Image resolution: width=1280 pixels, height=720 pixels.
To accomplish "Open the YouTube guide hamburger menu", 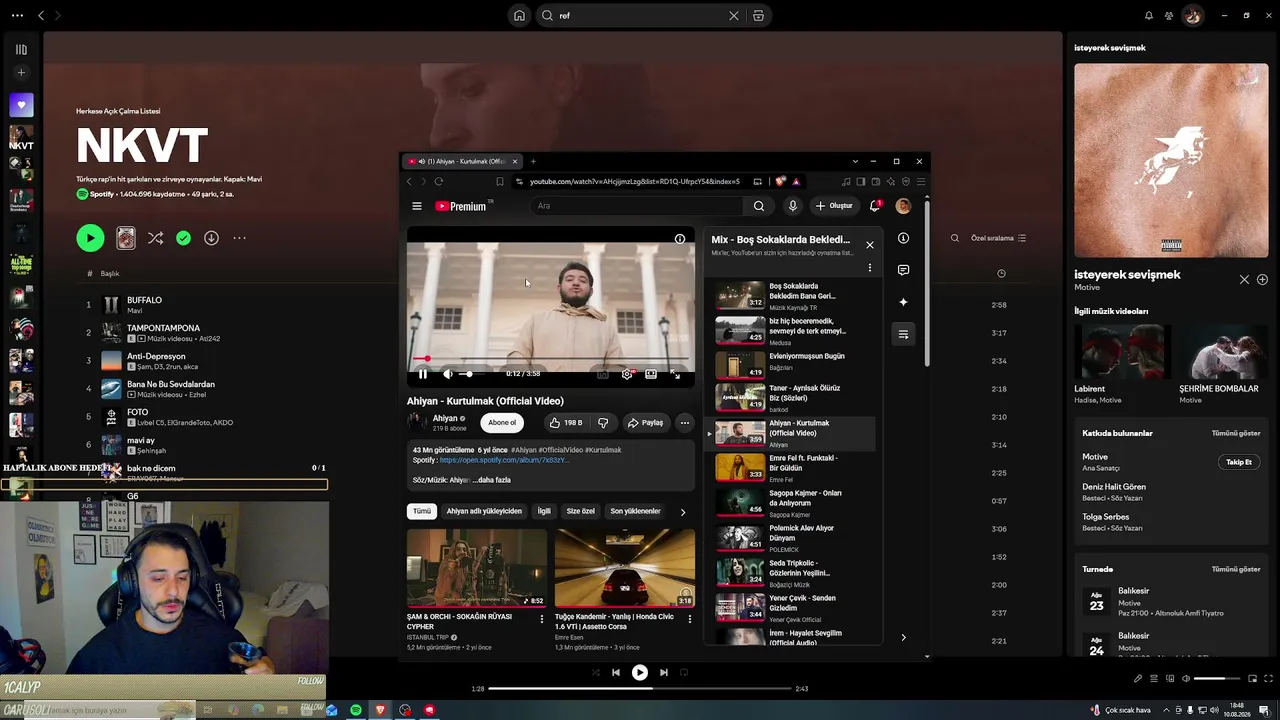I will pos(417,206).
